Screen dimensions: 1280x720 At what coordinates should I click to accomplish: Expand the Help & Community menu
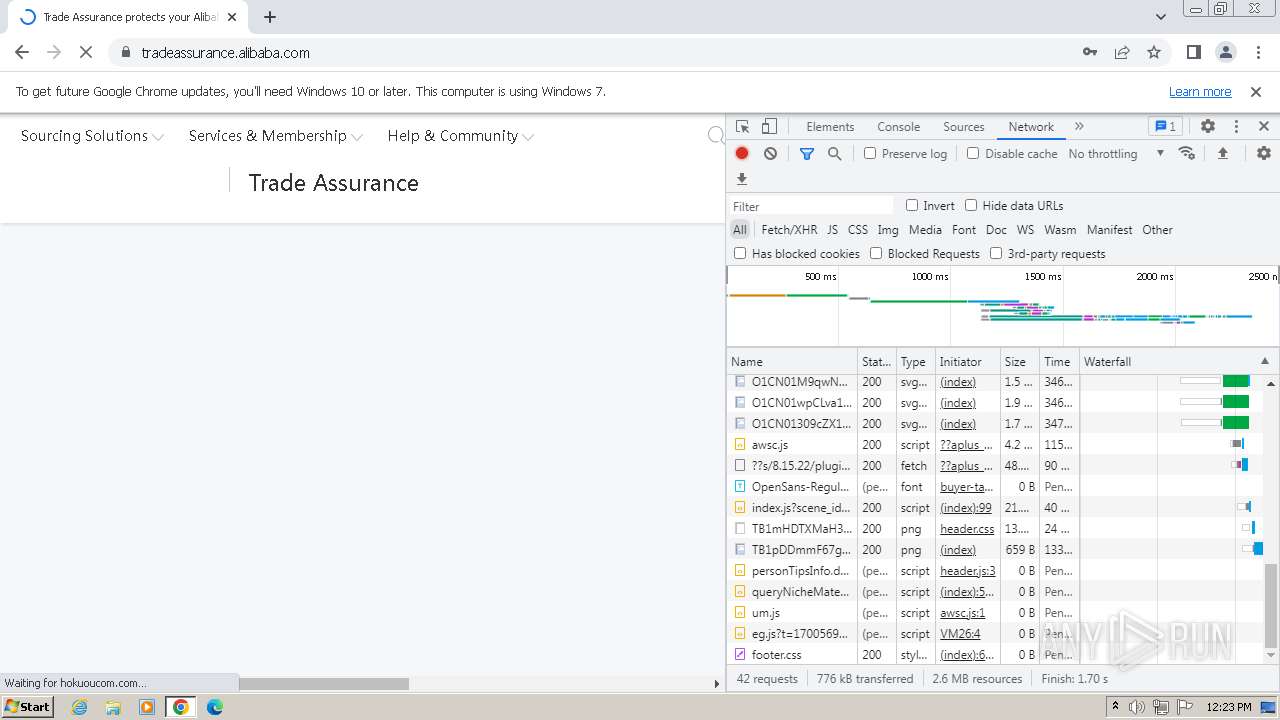461,136
